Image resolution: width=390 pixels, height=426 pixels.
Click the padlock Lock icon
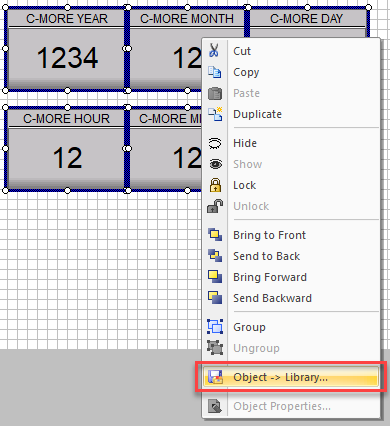[x=215, y=185]
